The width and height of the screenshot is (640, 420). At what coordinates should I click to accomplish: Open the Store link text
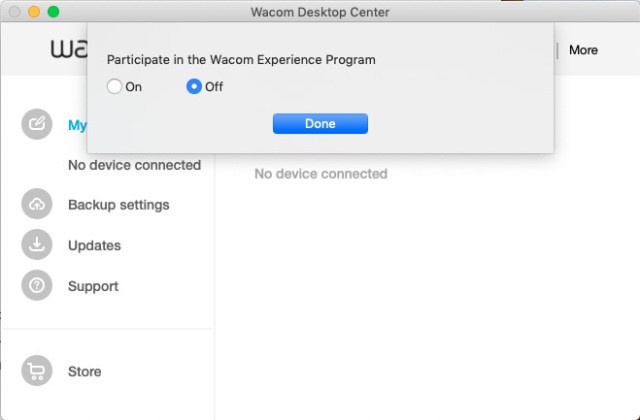point(84,371)
